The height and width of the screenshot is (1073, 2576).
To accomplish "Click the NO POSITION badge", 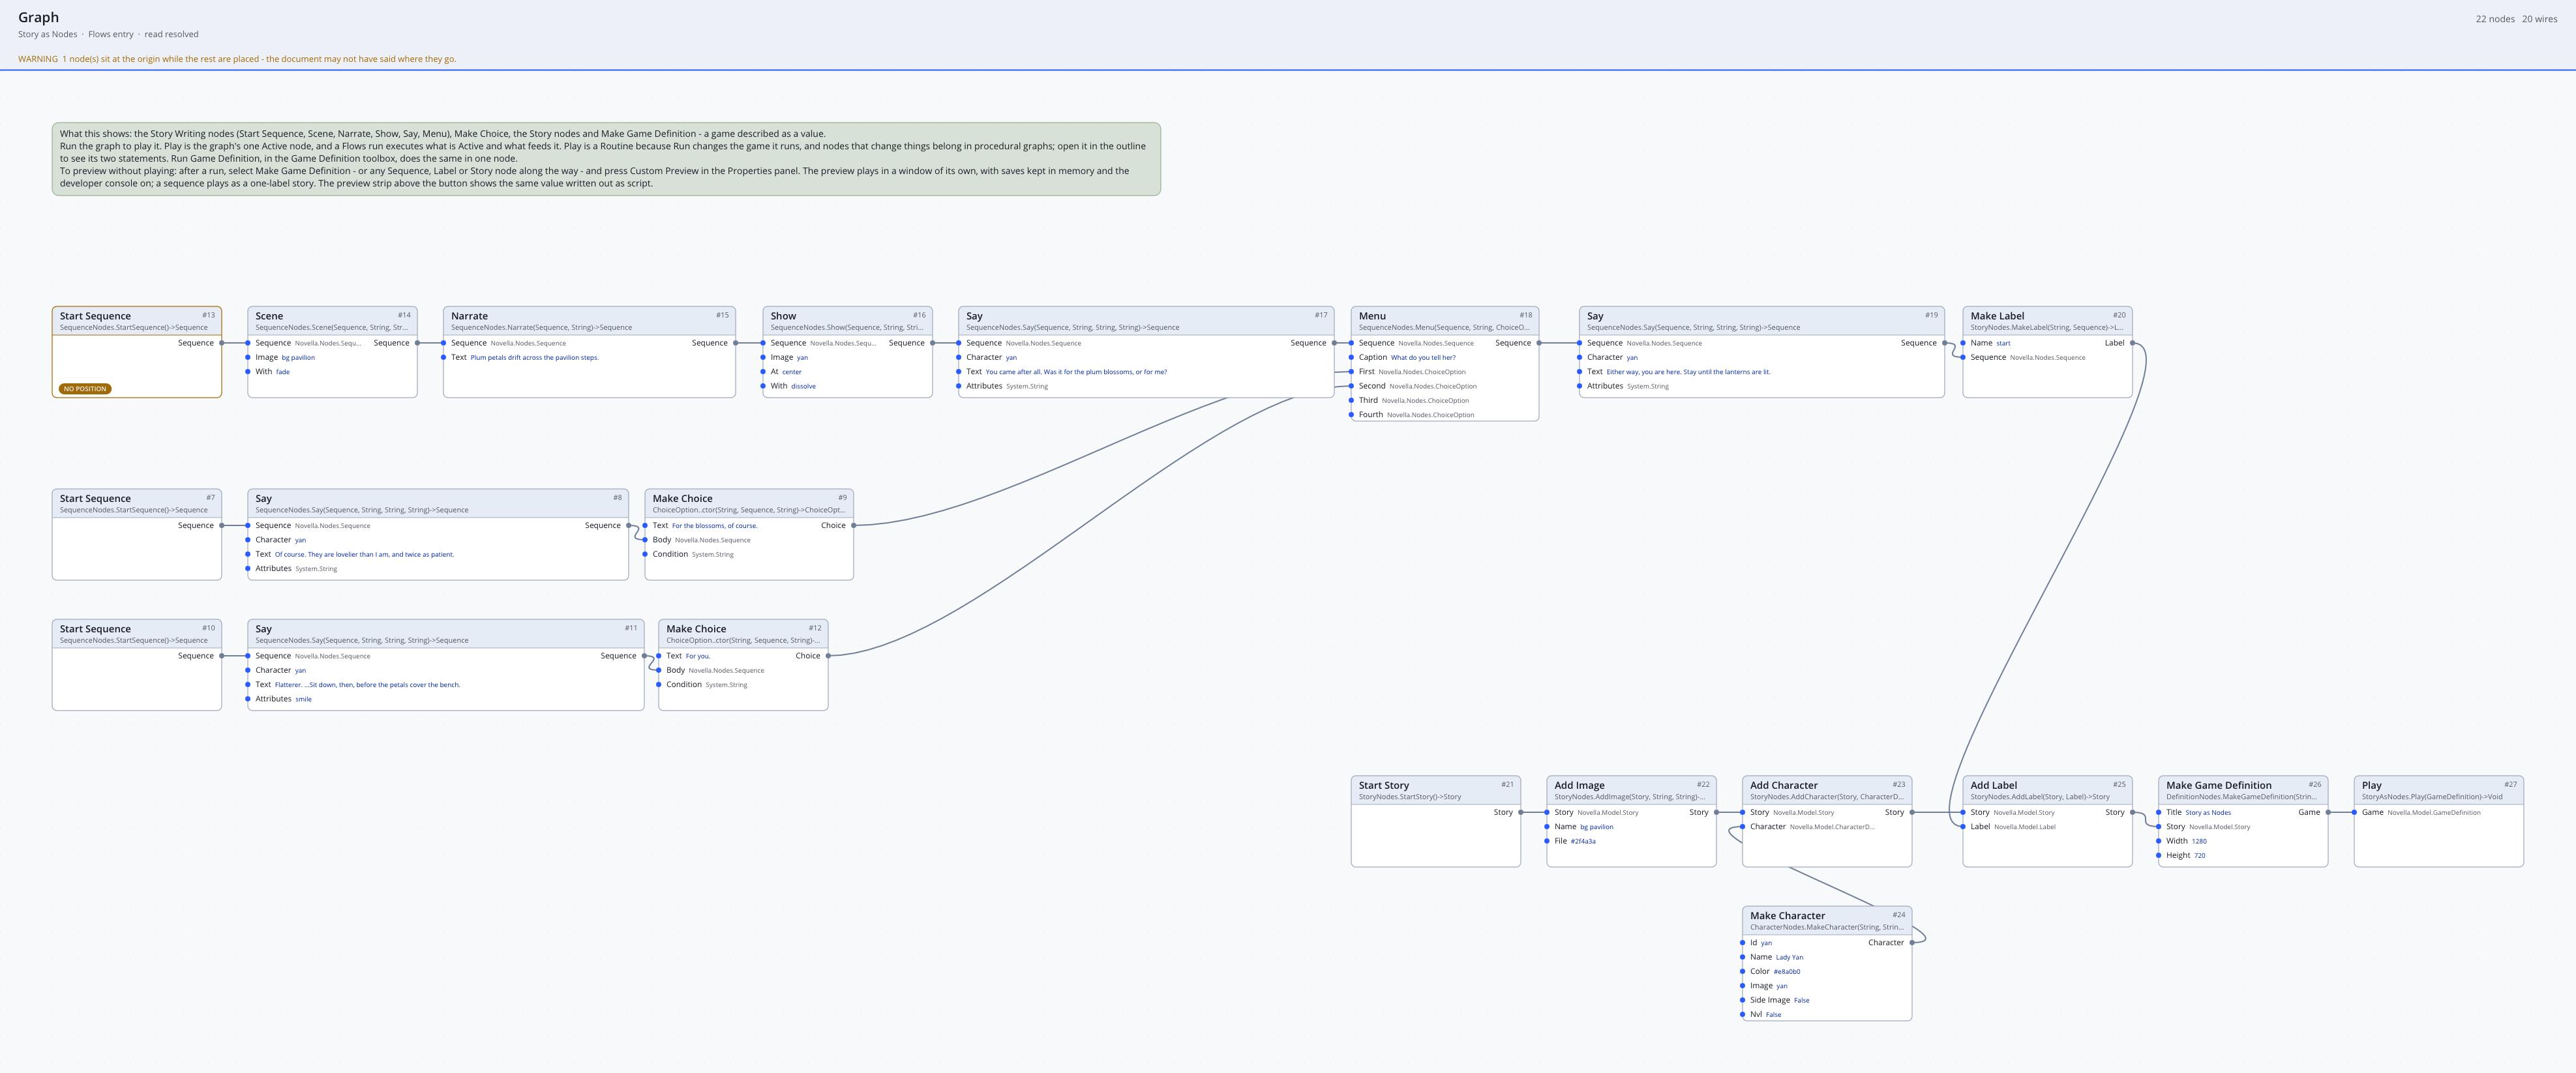I will point(84,389).
